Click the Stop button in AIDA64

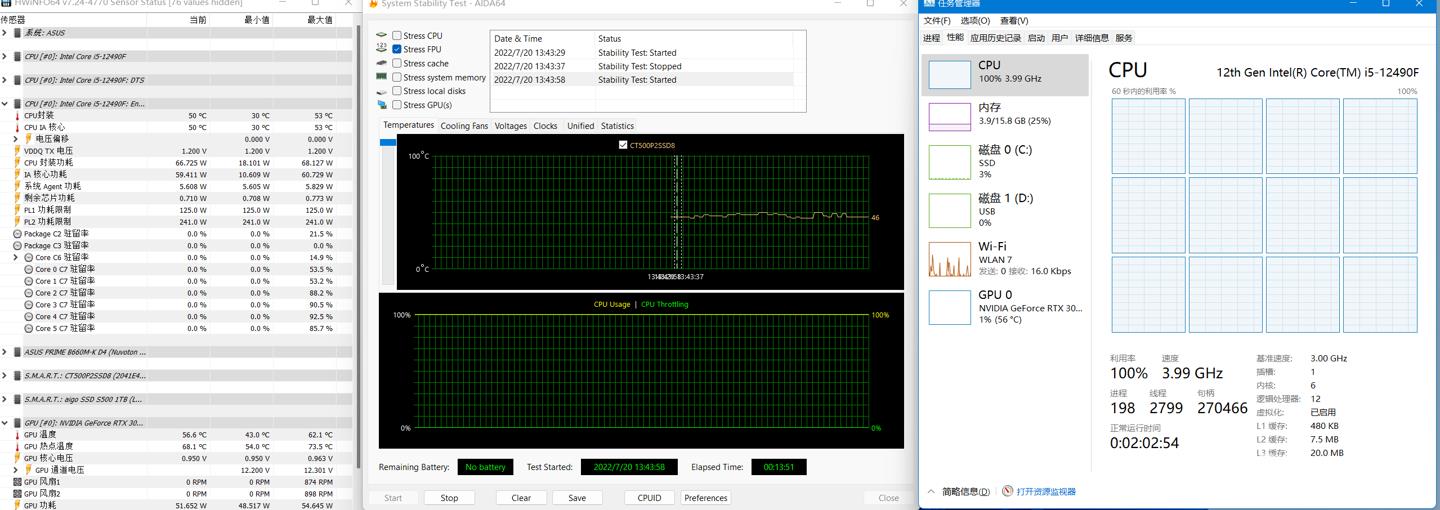pos(449,498)
